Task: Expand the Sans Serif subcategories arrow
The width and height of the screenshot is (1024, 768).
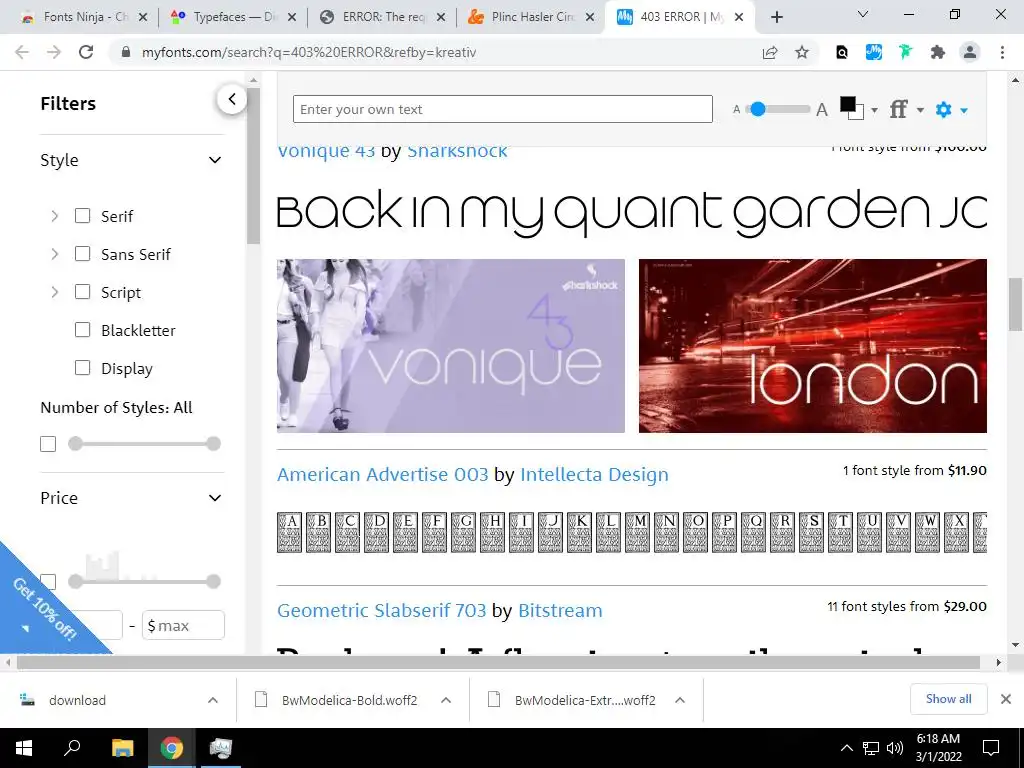Action: (x=55, y=254)
